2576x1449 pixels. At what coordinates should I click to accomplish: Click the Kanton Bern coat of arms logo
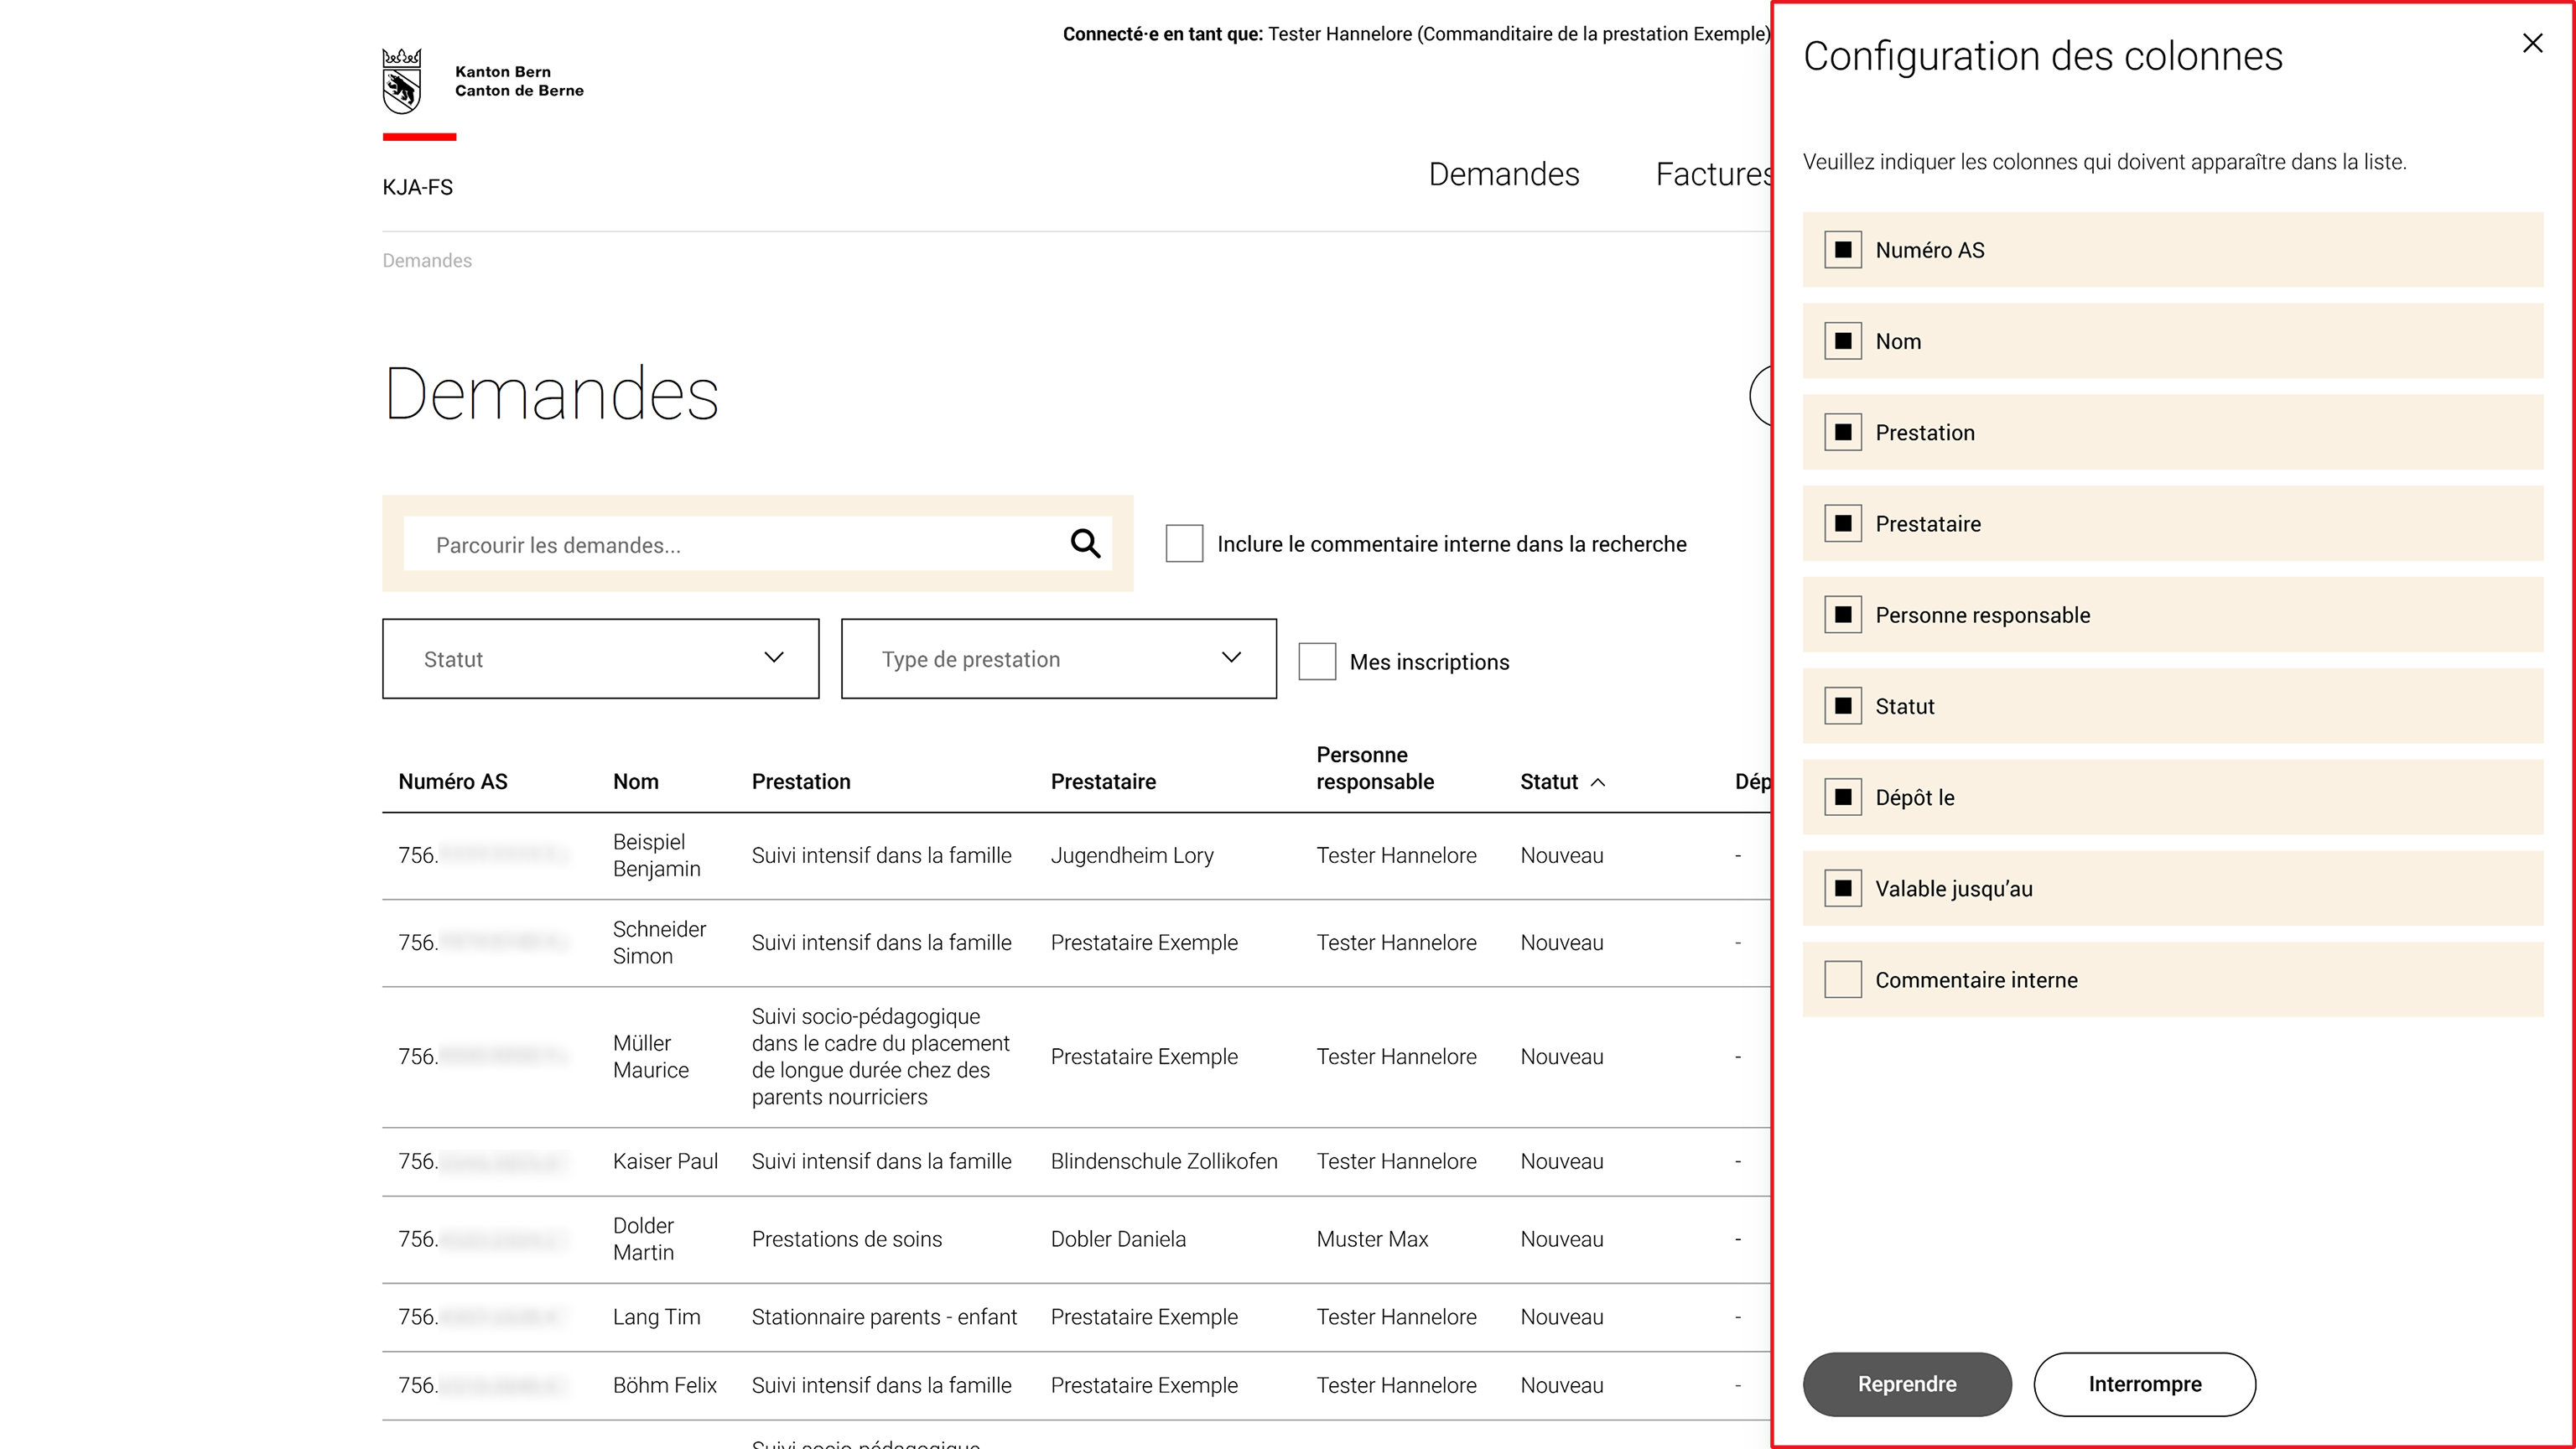402,81
